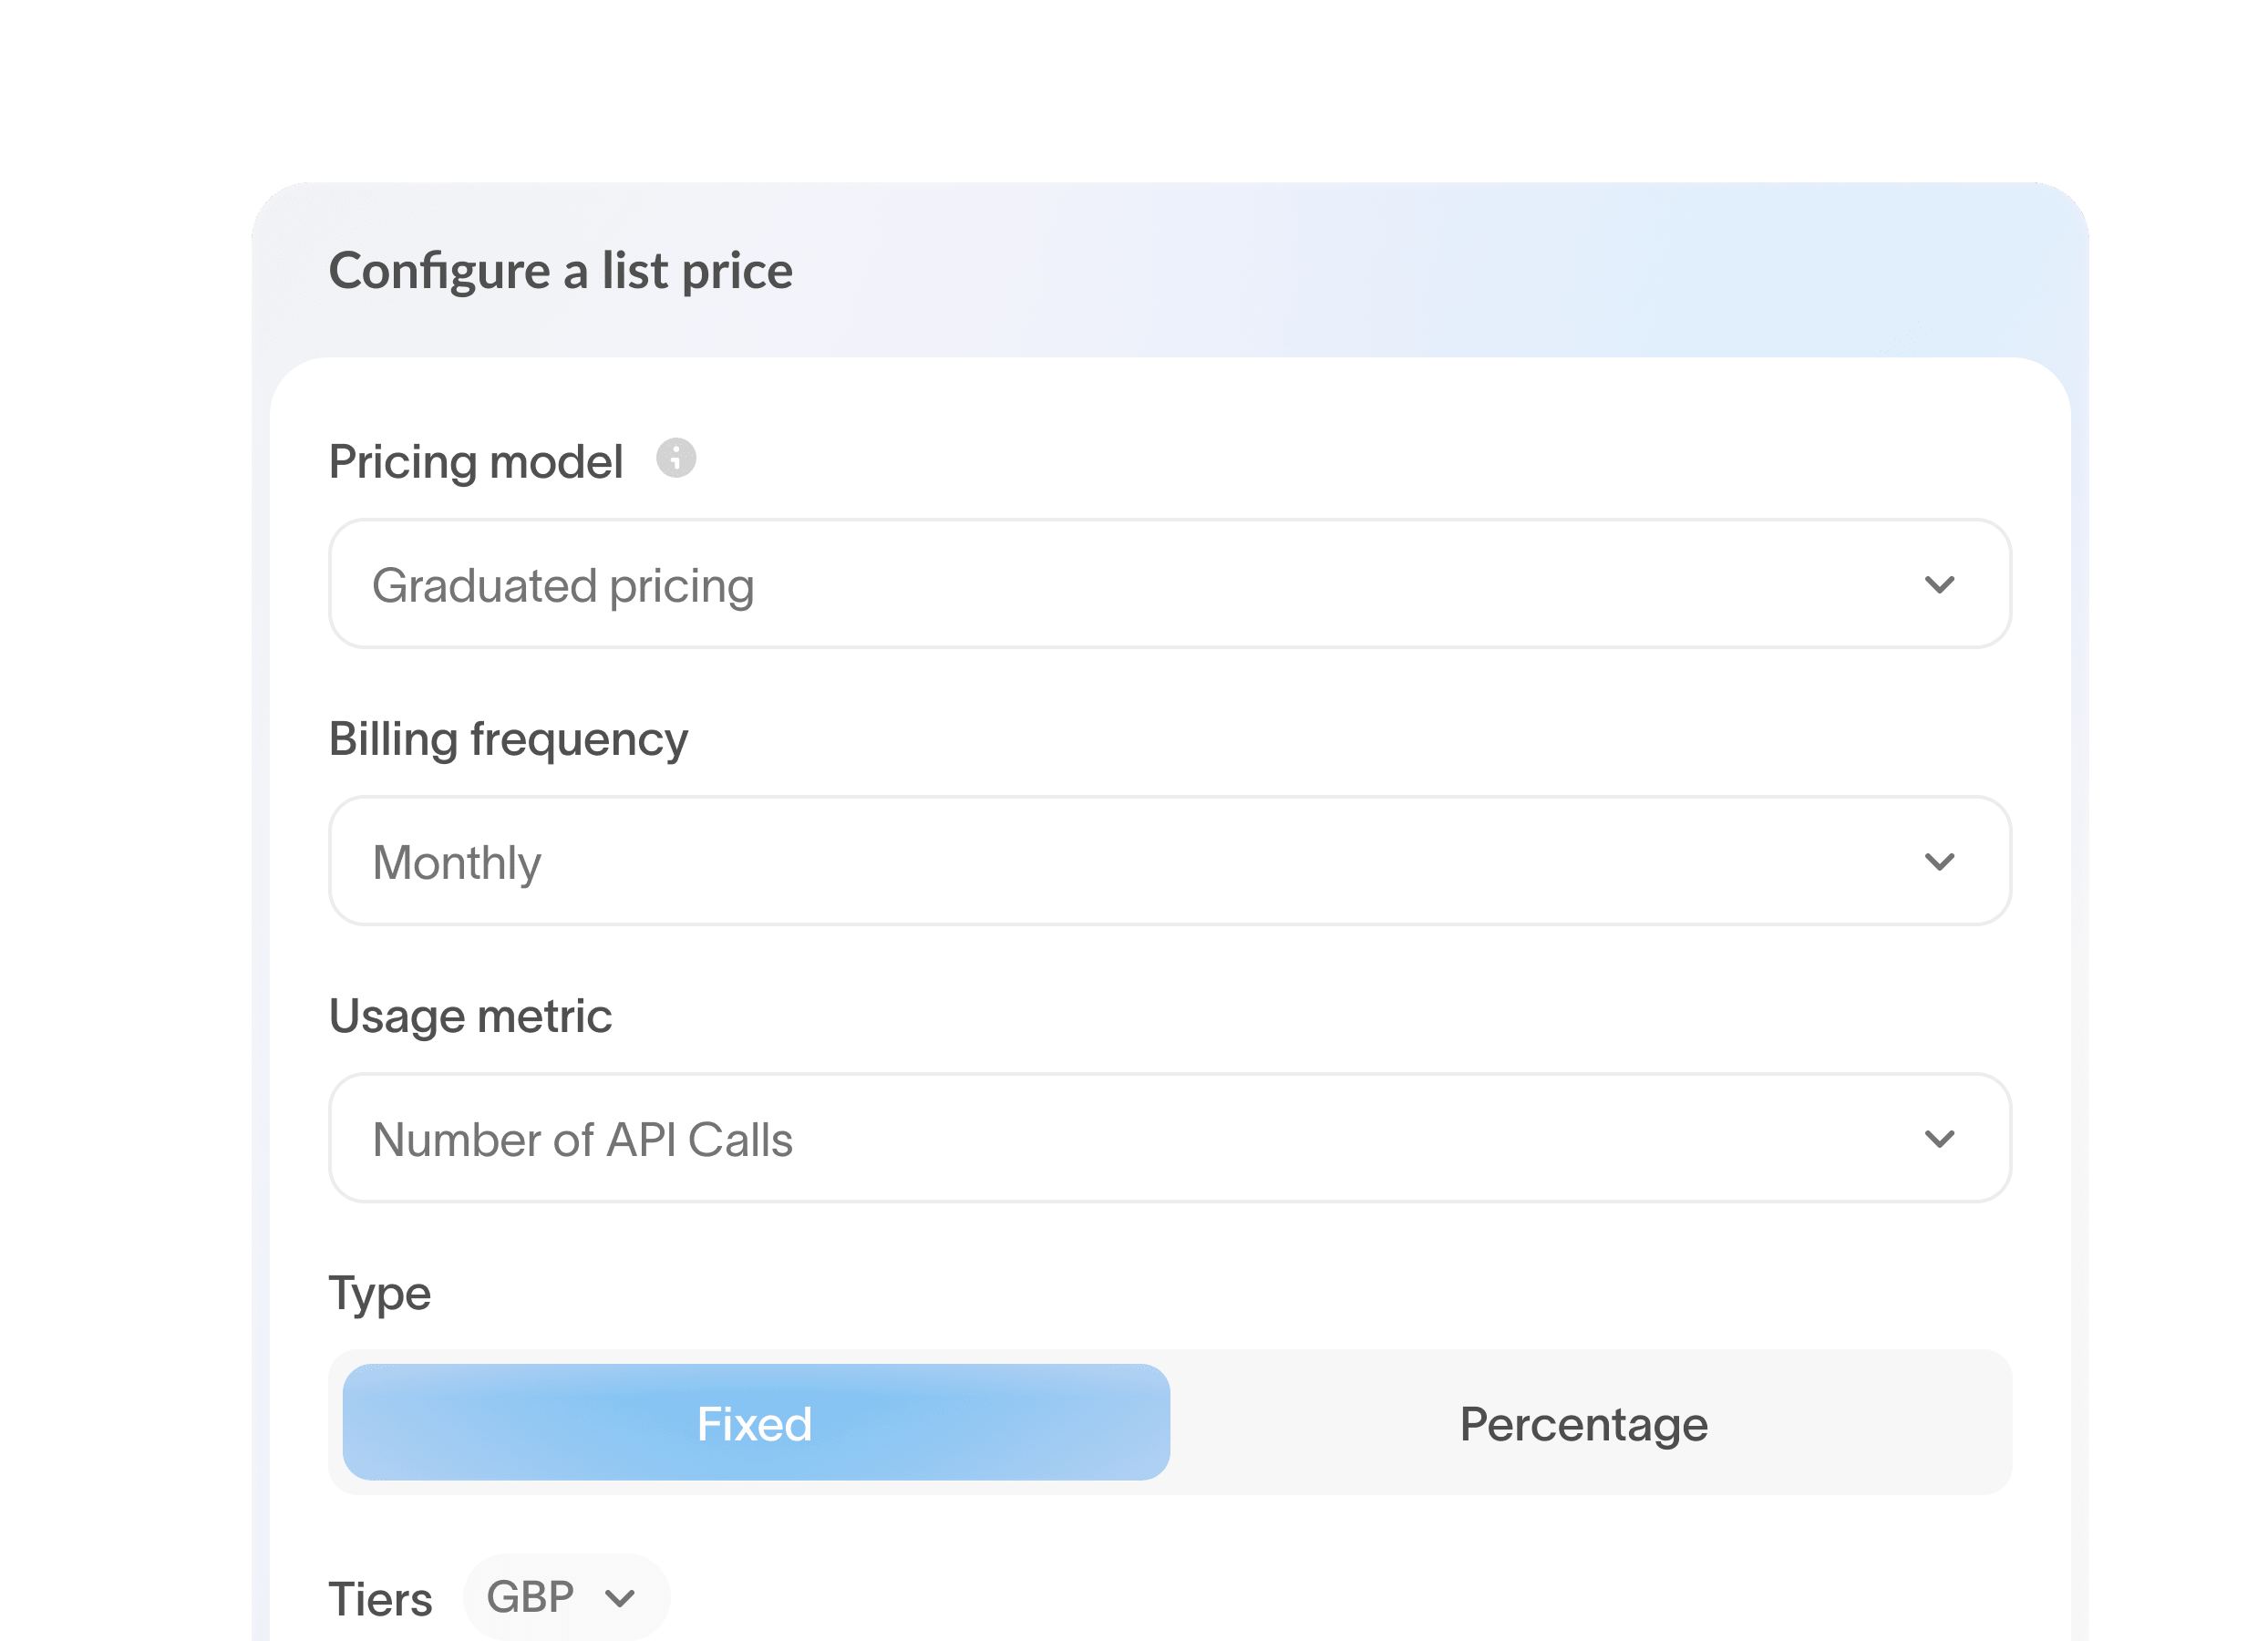This screenshot has width=2268, height=1641.
Task: Open the GBP currency selector
Action: [565, 1596]
